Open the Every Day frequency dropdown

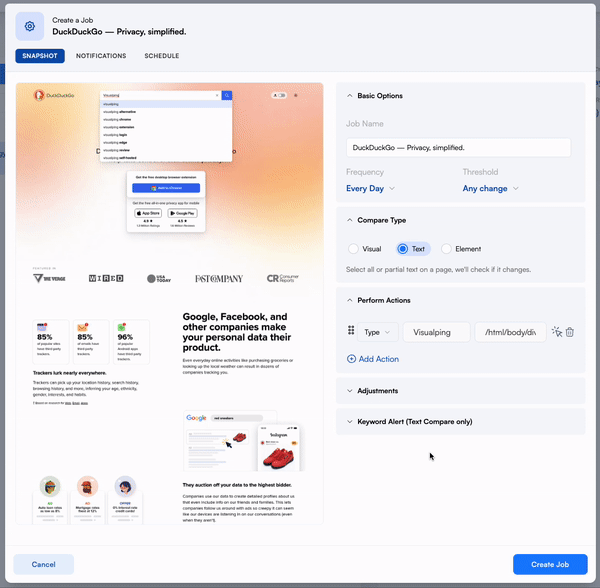[370, 189]
